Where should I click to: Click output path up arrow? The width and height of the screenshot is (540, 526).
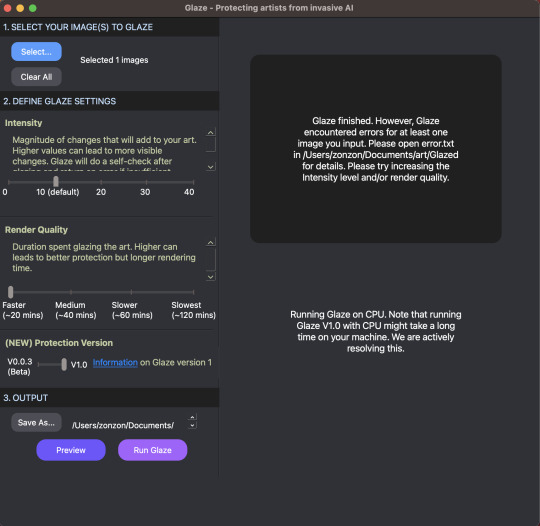pyautogui.click(x=192, y=417)
